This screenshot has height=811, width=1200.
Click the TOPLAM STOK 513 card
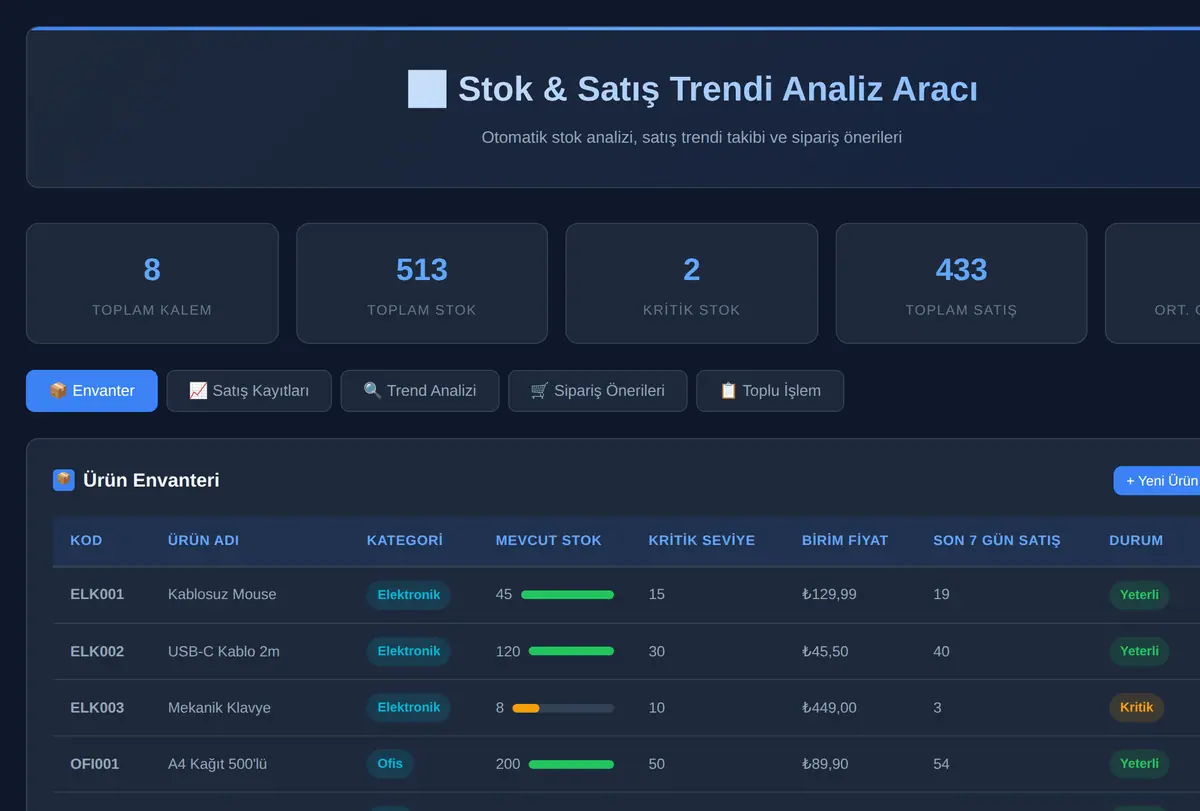(422, 283)
